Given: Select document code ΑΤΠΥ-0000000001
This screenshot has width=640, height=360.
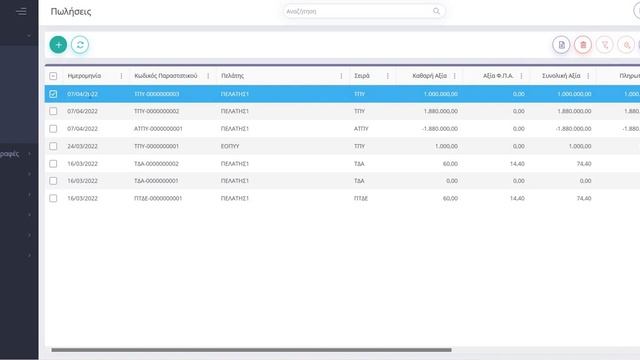Looking at the screenshot, I should tap(158, 129).
